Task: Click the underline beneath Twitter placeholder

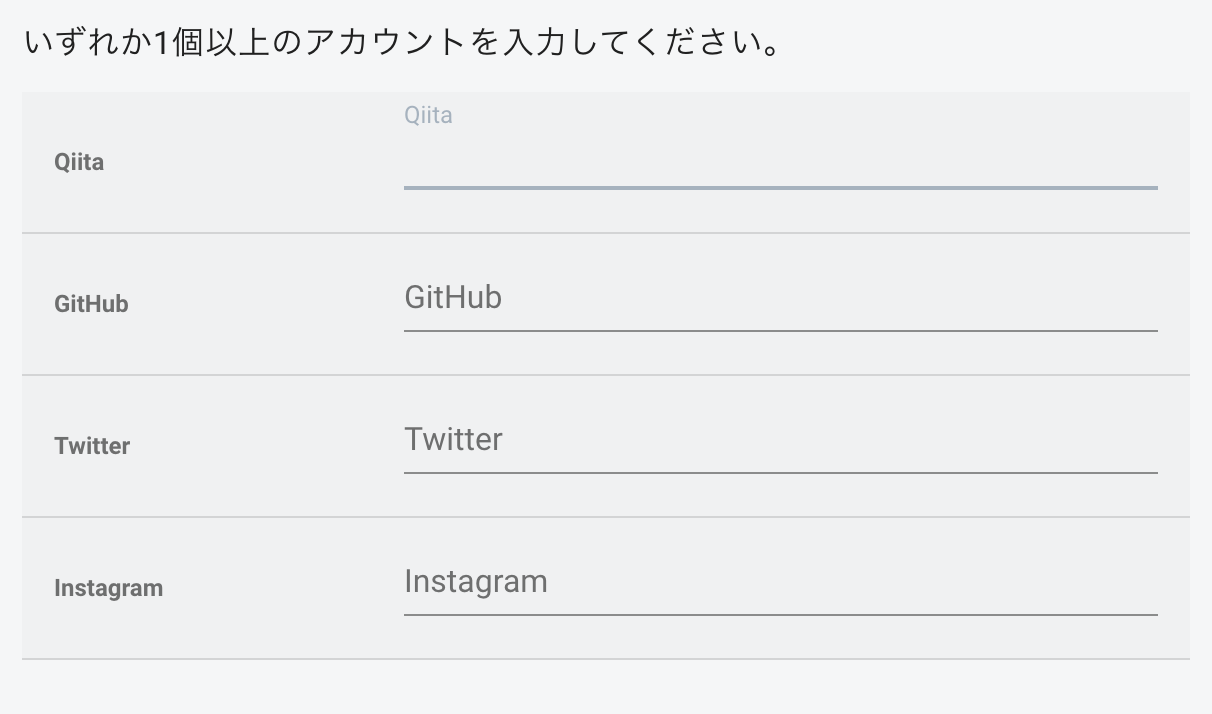Action: [x=780, y=472]
